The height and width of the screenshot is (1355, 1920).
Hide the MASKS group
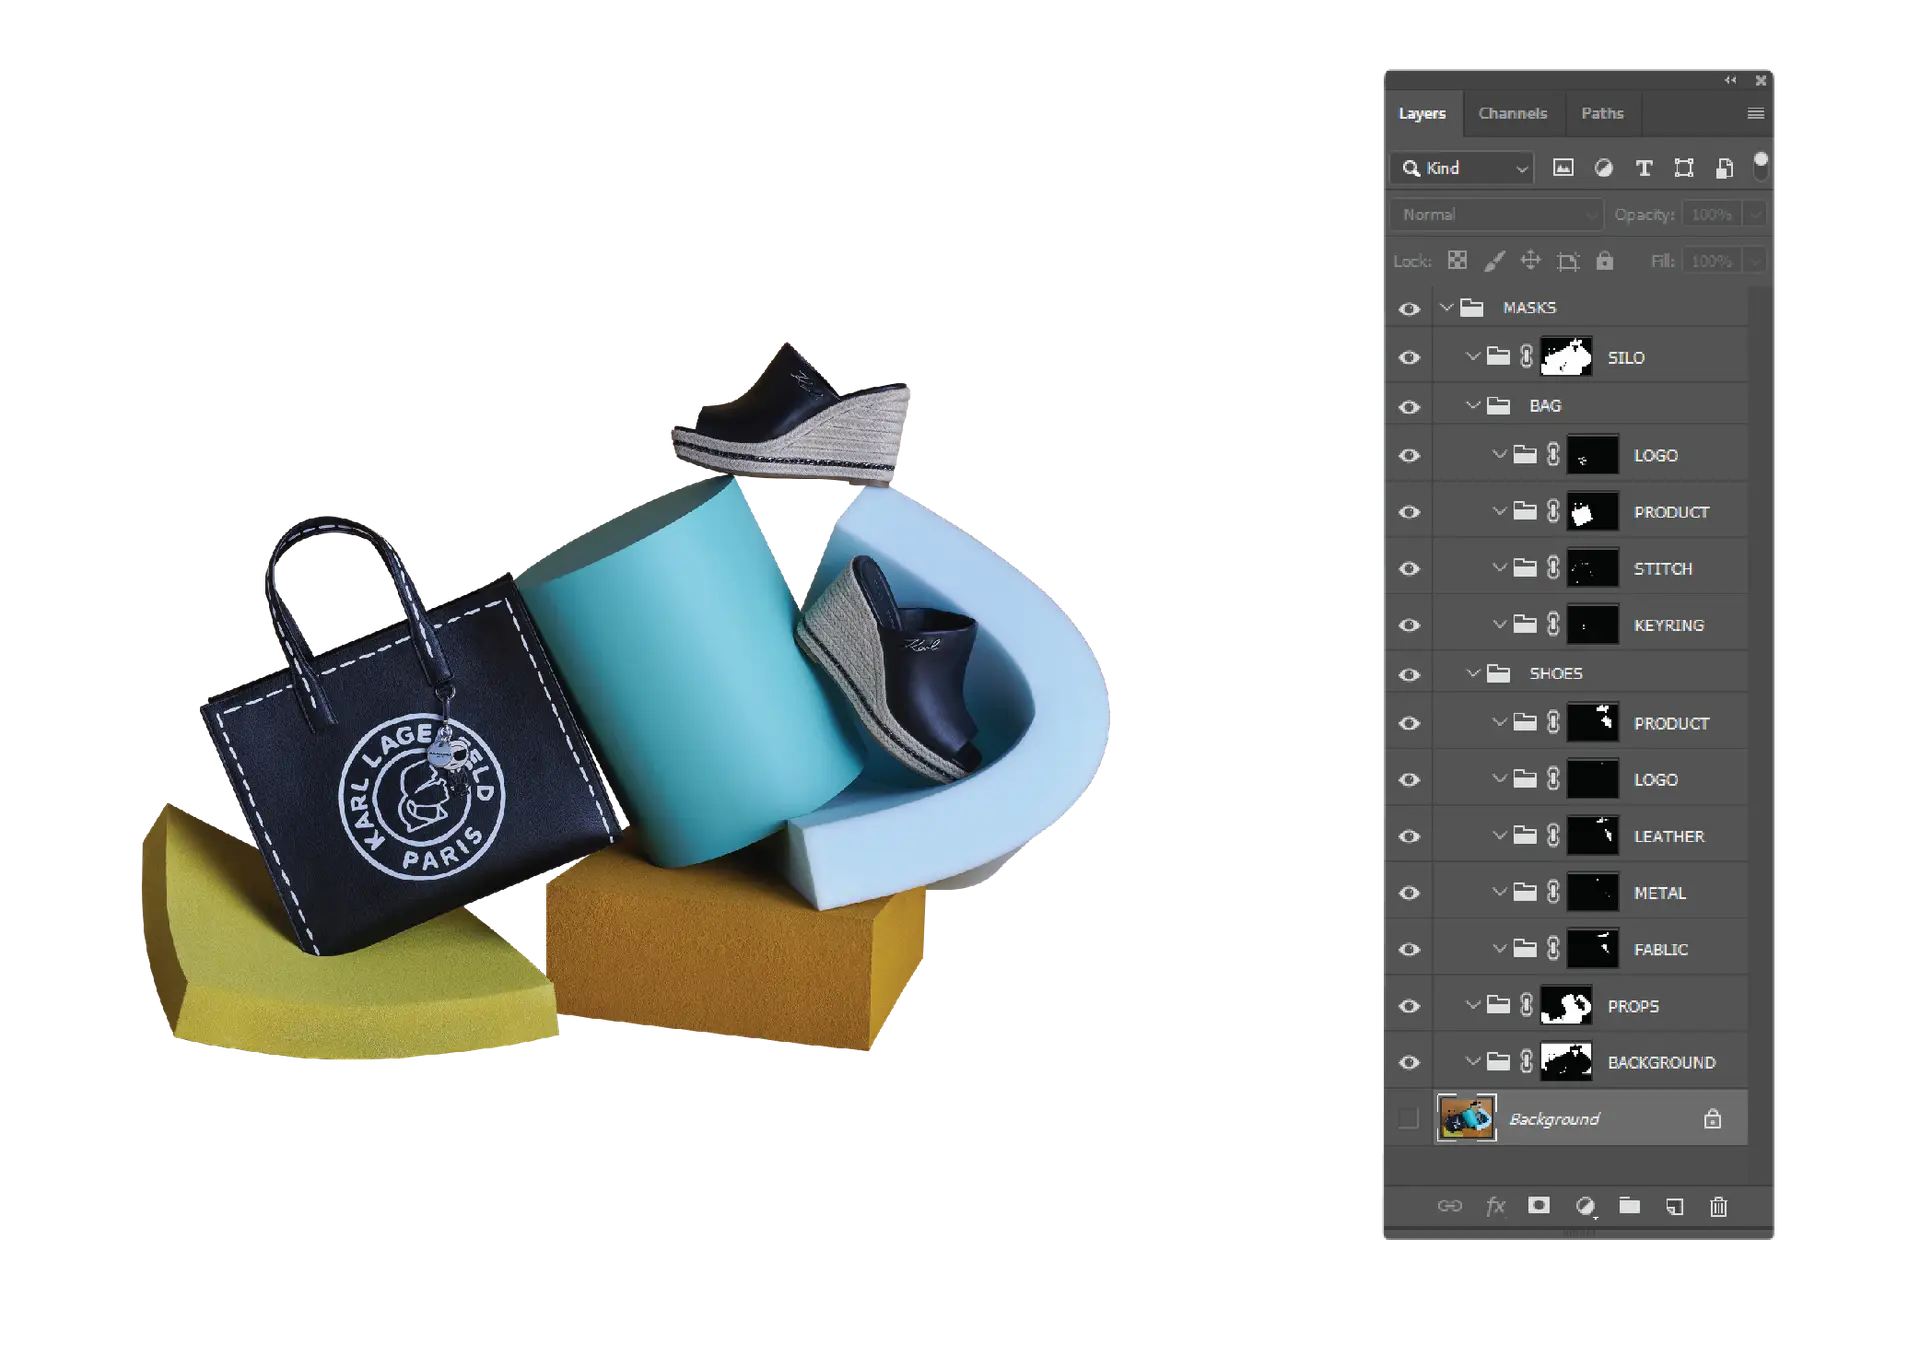pyautogui.click(x=1409, y=309)
